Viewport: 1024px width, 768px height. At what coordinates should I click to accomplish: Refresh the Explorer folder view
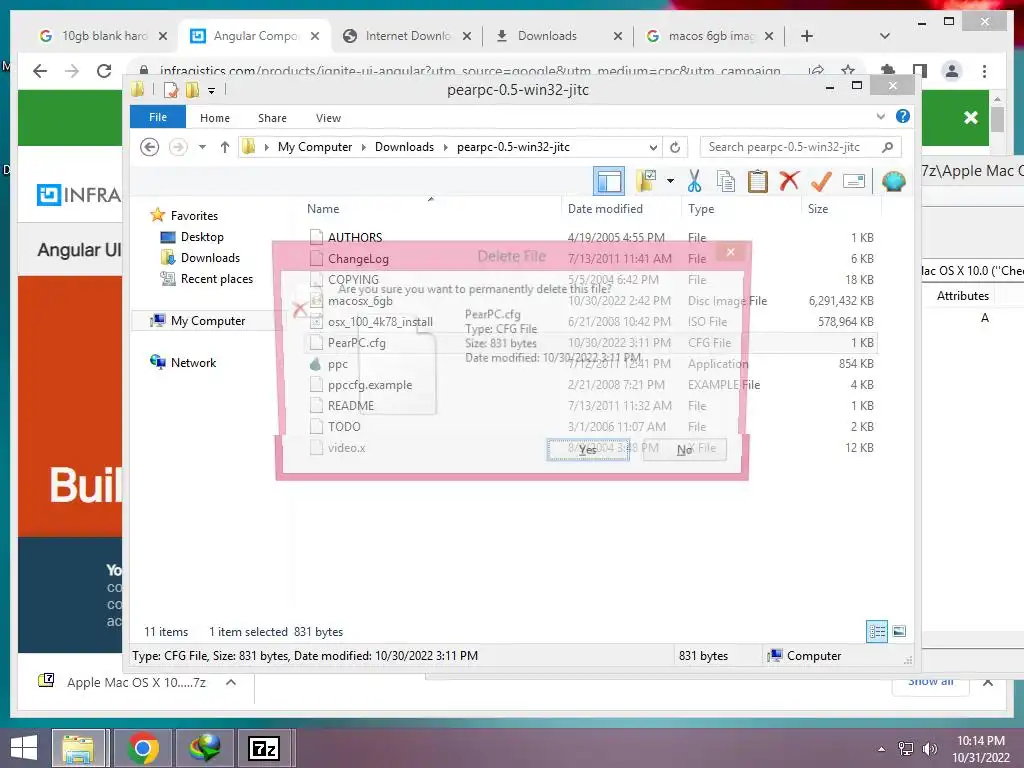pyautogui.click(x=675, y=147)
